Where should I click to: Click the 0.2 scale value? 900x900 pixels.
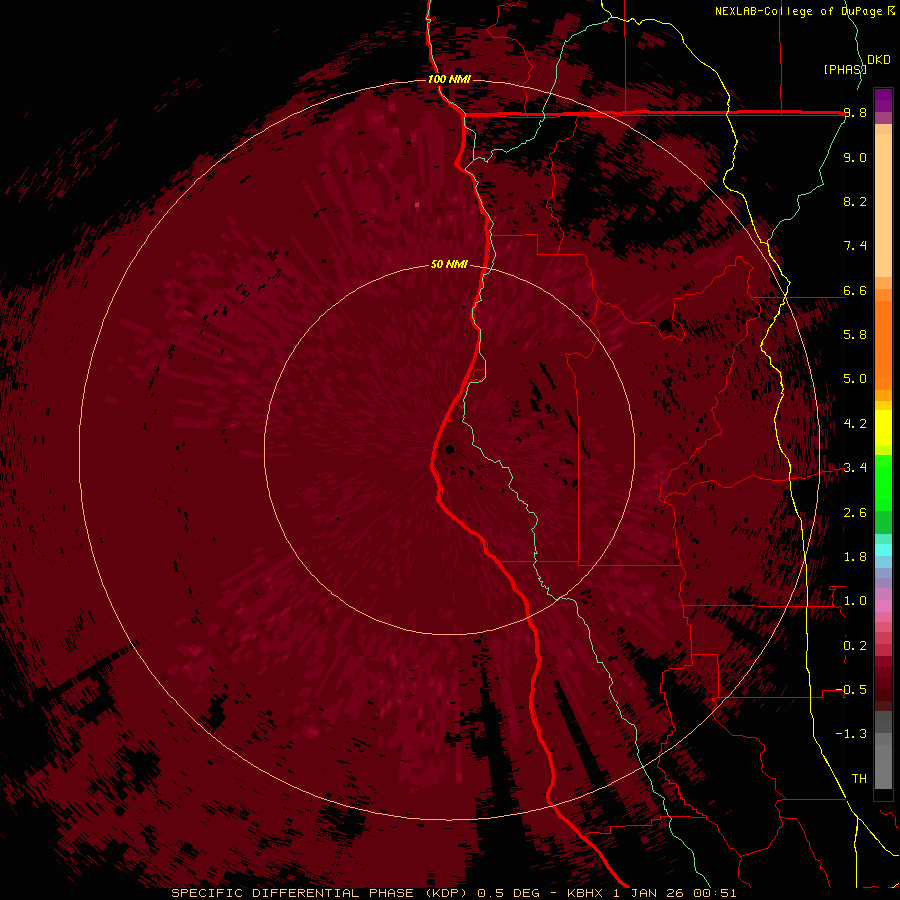click(855, 645)
